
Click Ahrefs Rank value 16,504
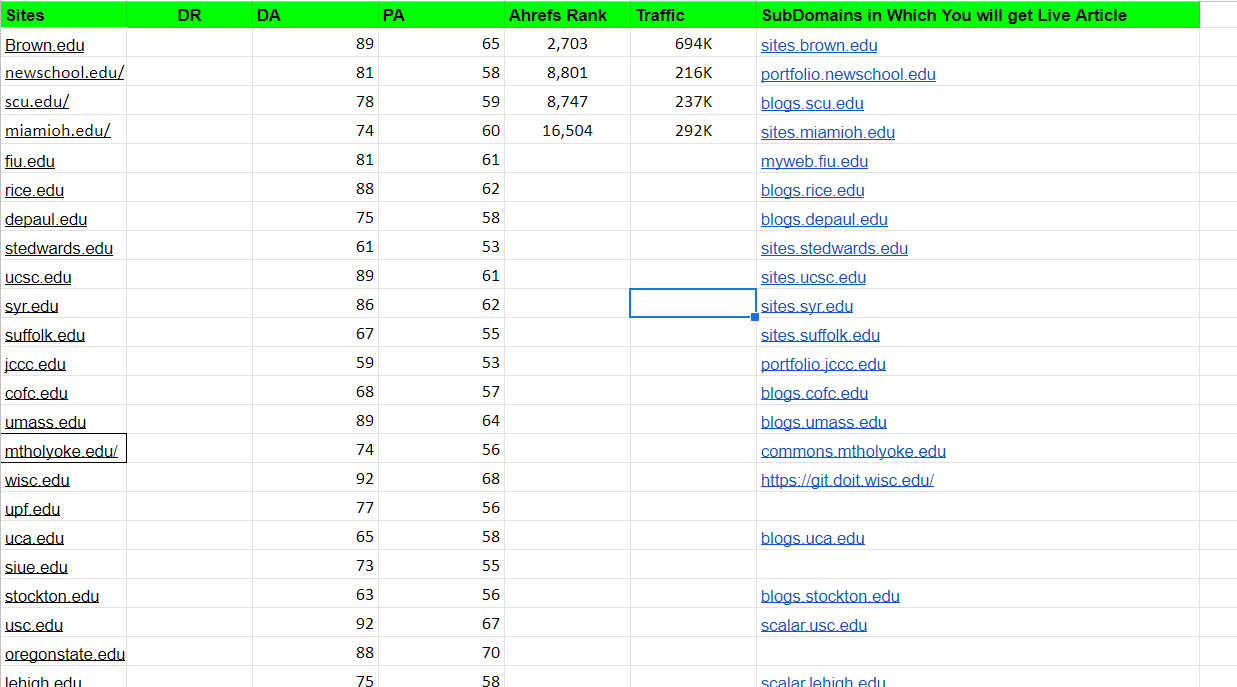(x=568, y=131)
